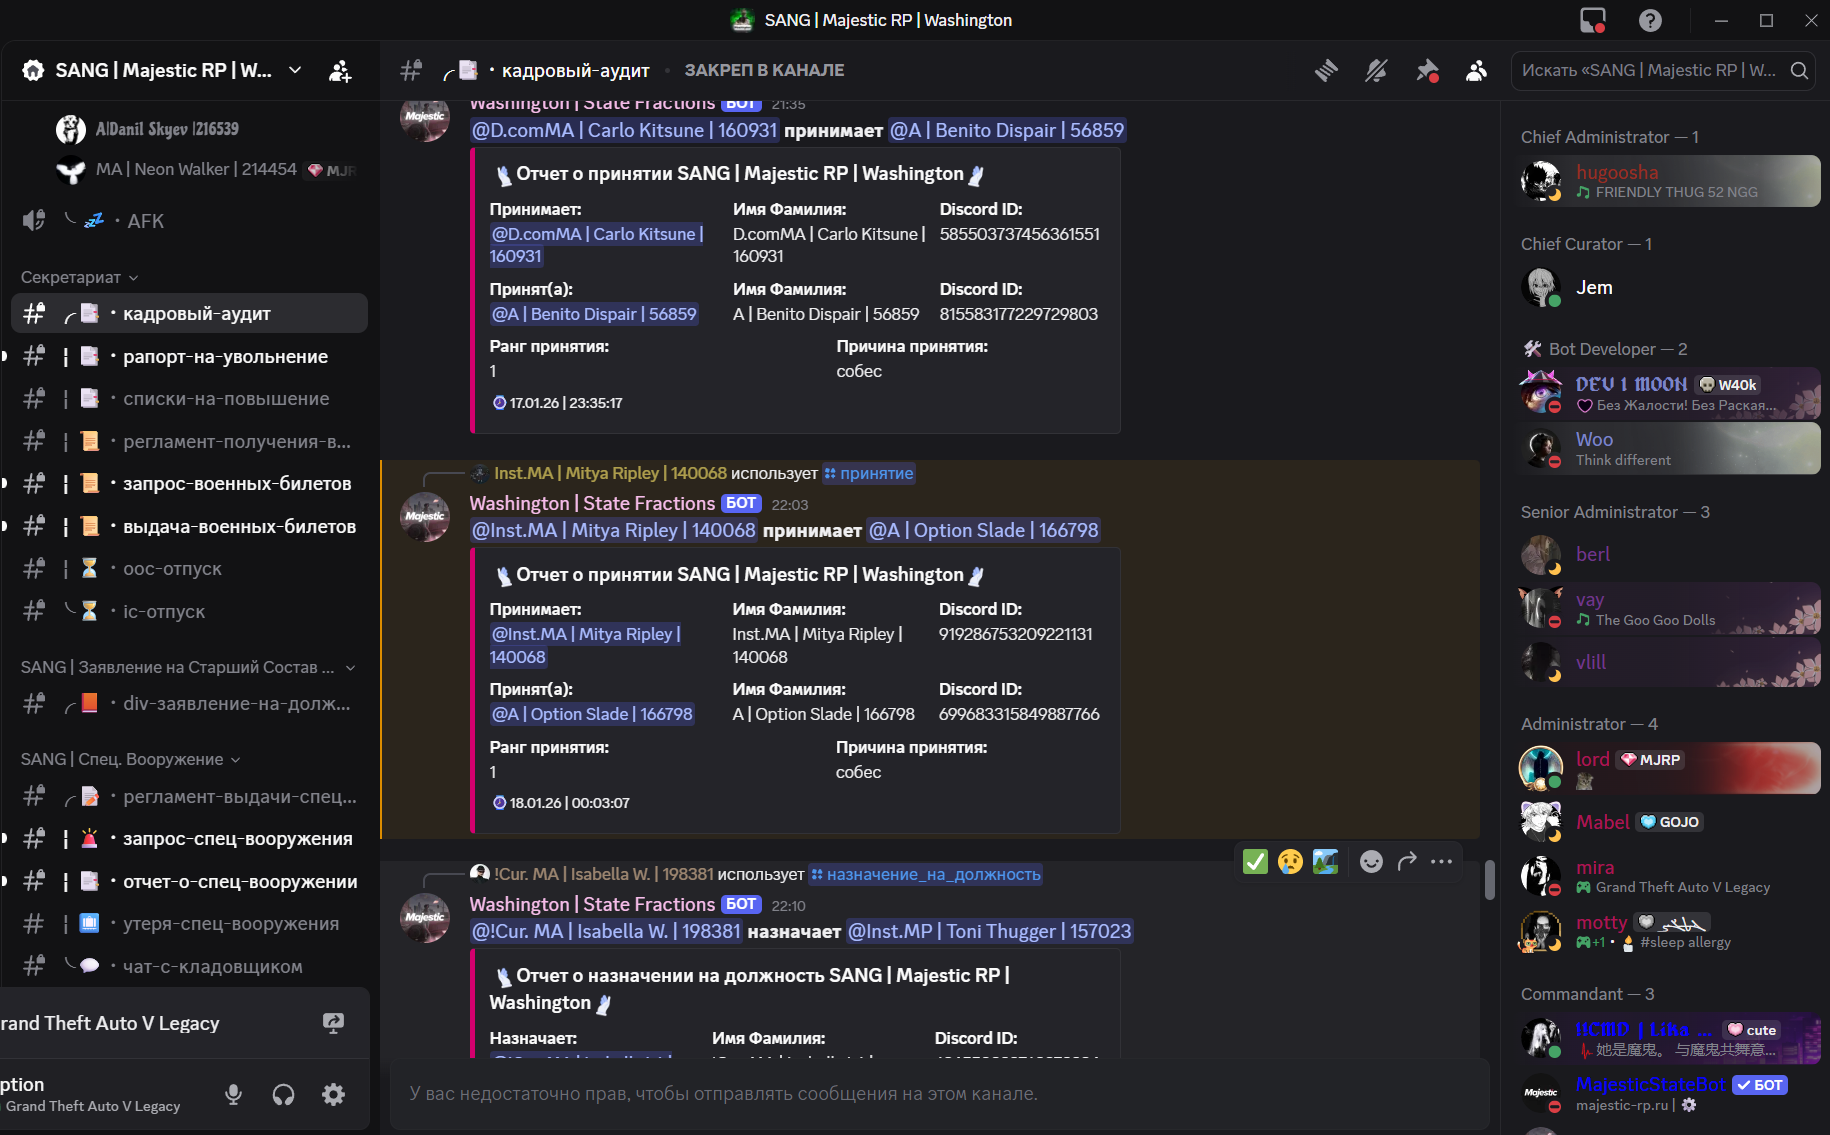Toggle member list icon
The image size is (1830, 1135).
pyautogui.click(x=1476, y=70)
